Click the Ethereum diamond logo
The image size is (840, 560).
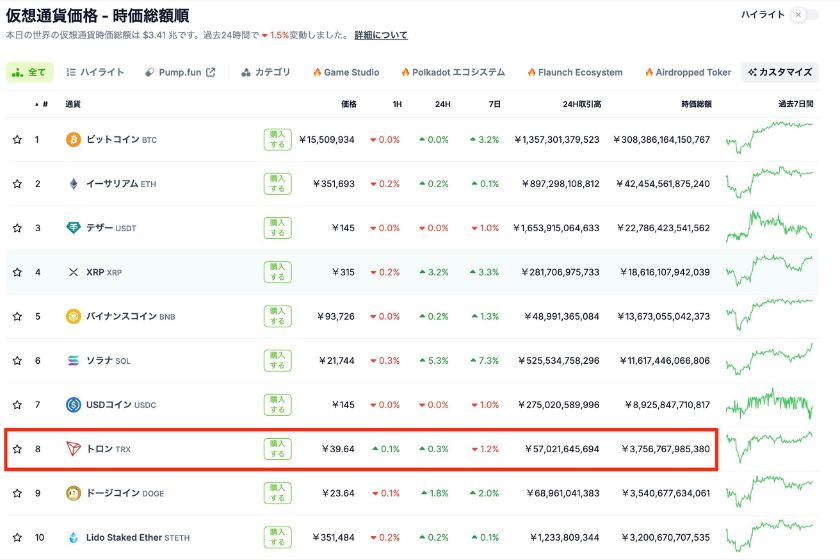(73, 184)
